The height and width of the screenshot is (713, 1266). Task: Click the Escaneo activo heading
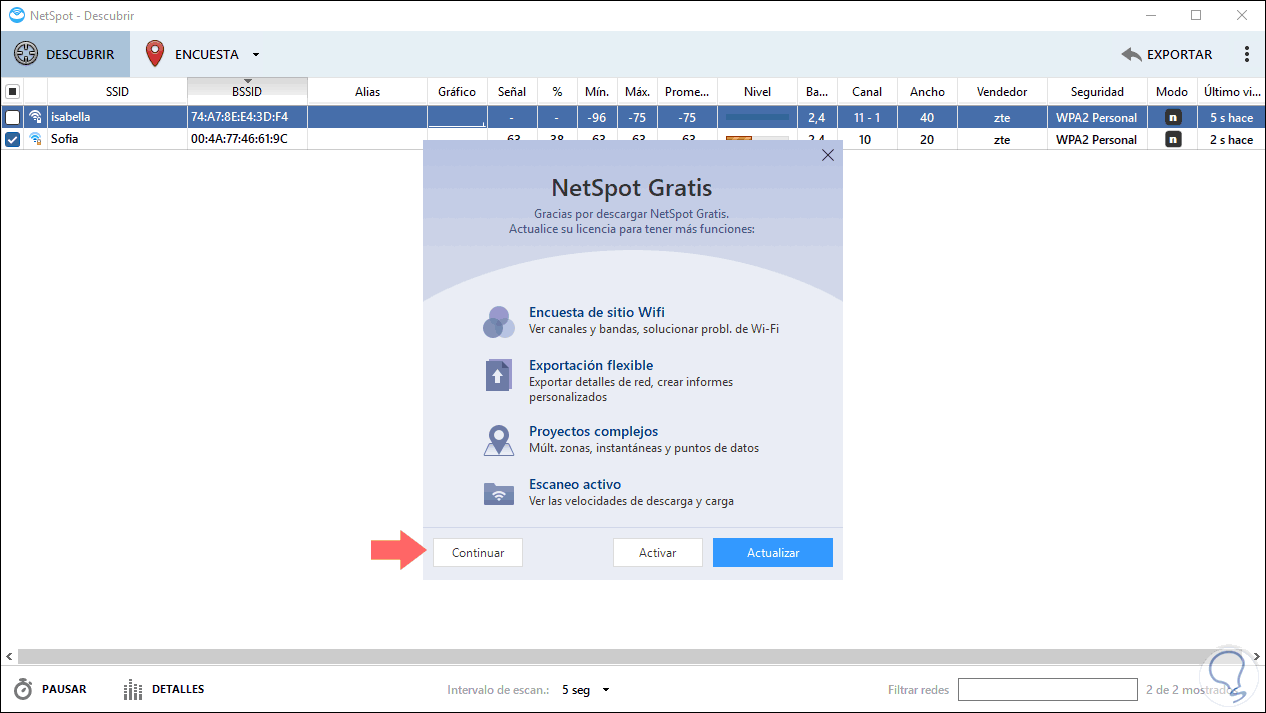[x=575, y=484]
